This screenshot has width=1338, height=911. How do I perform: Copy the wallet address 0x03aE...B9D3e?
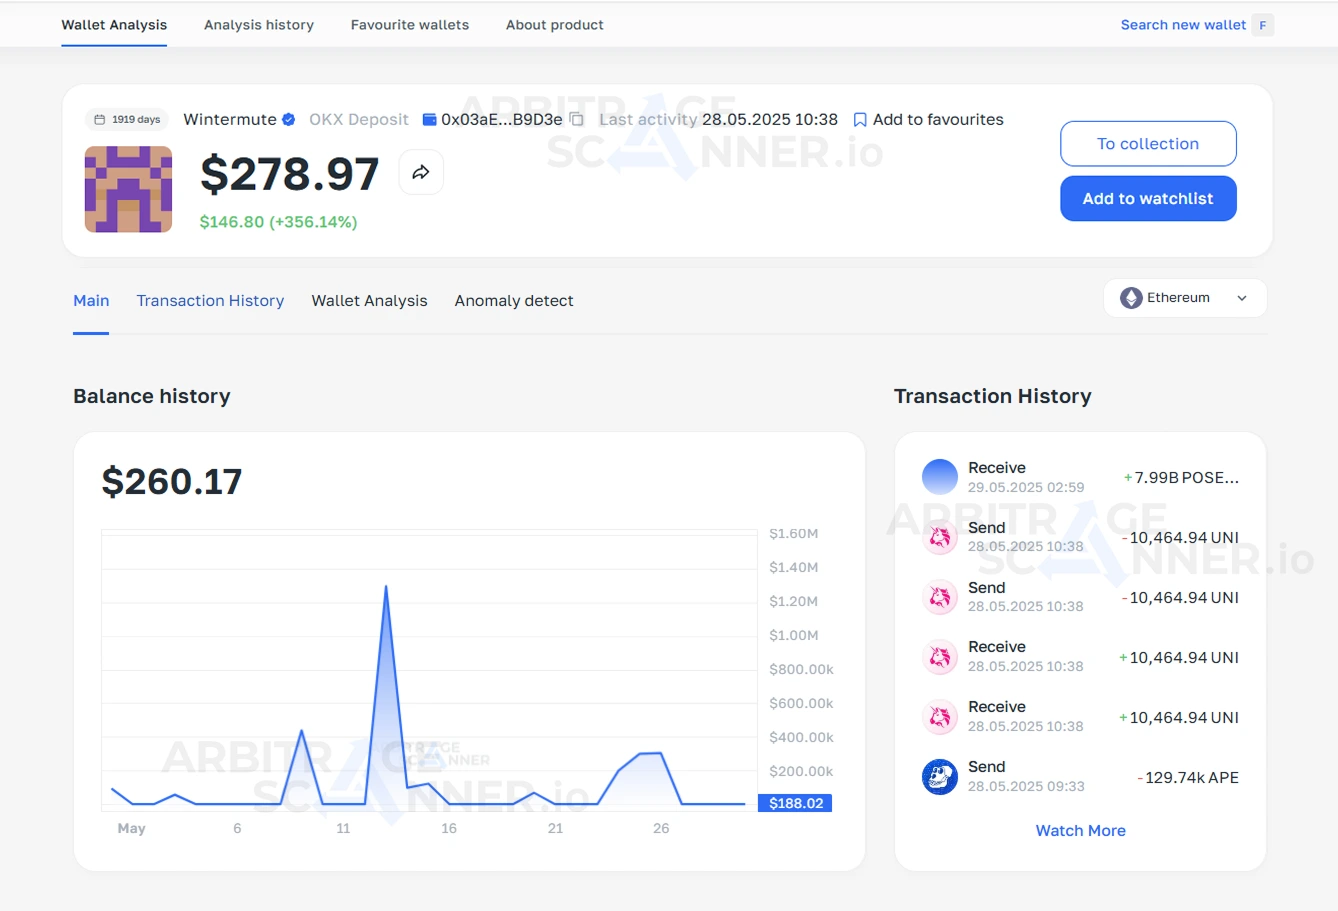577,119
